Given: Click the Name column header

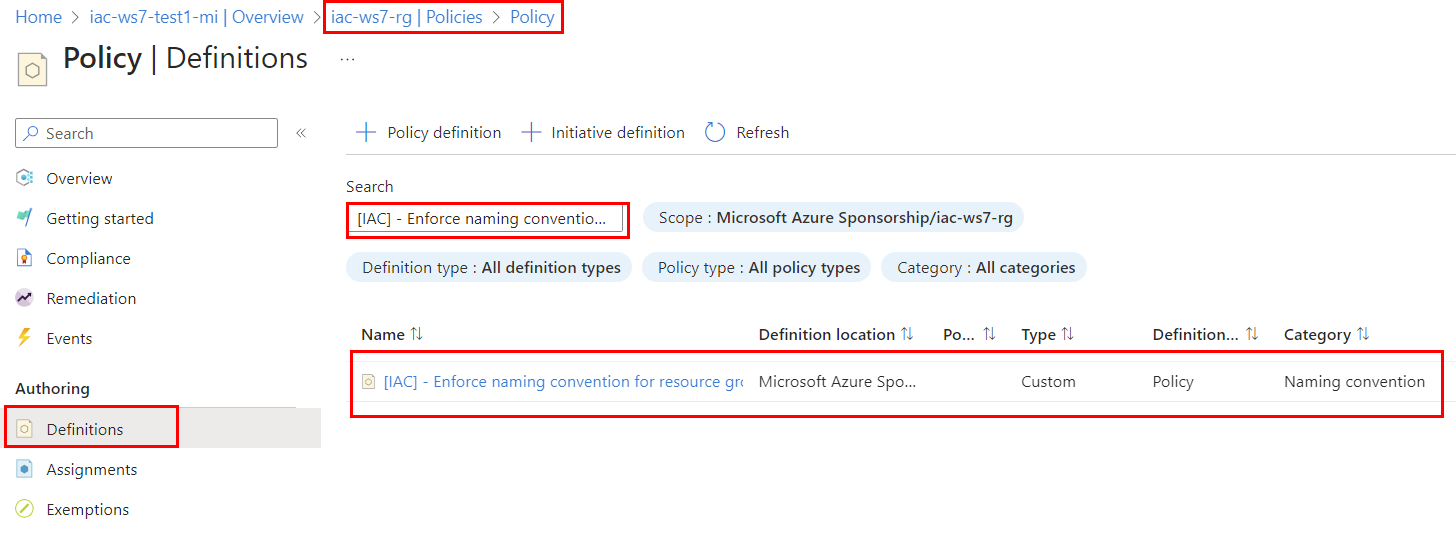Looking at the screenshot, I should [383, 334].
